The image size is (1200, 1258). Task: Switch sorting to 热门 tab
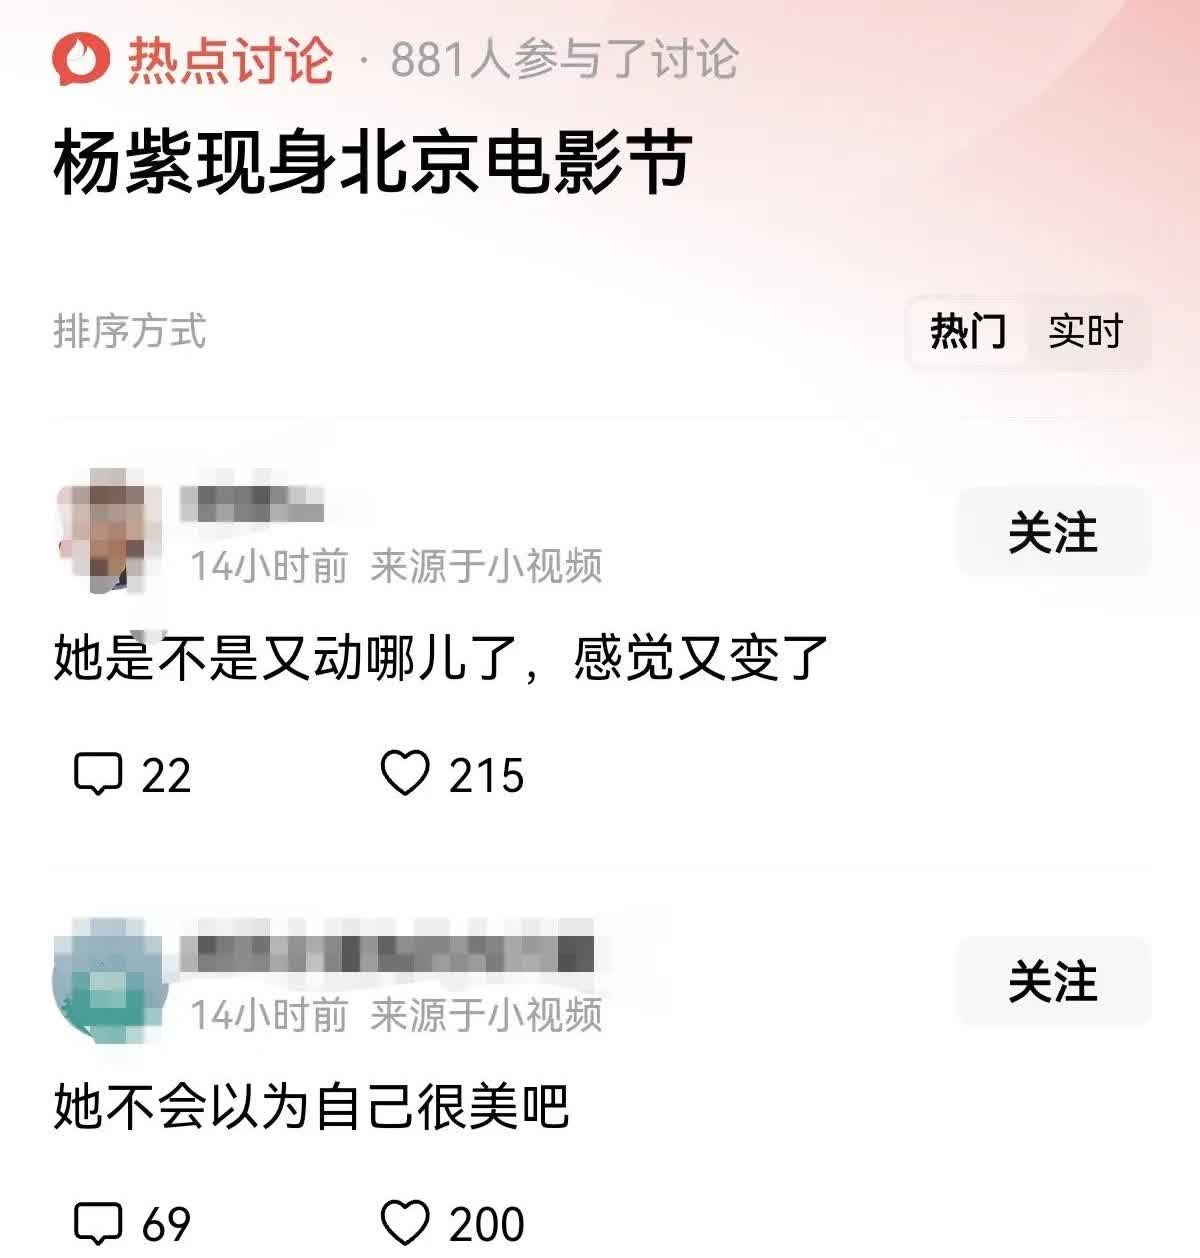(x=967, y=331)
